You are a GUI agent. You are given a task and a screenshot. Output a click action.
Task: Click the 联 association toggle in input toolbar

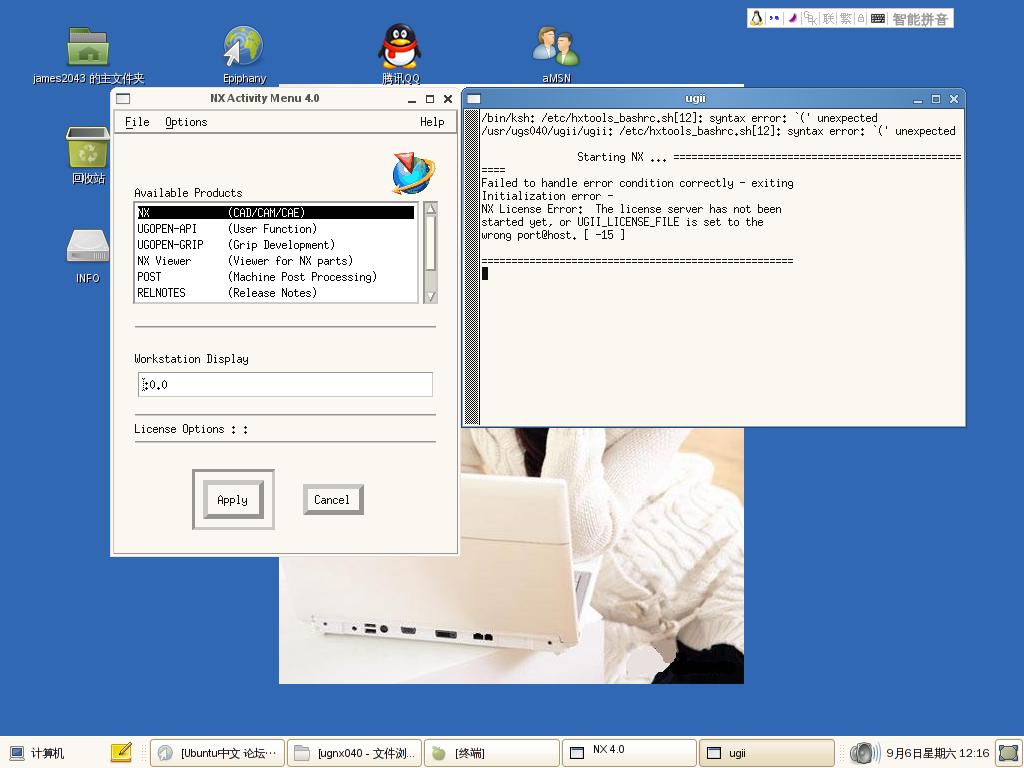coord(828,18)
